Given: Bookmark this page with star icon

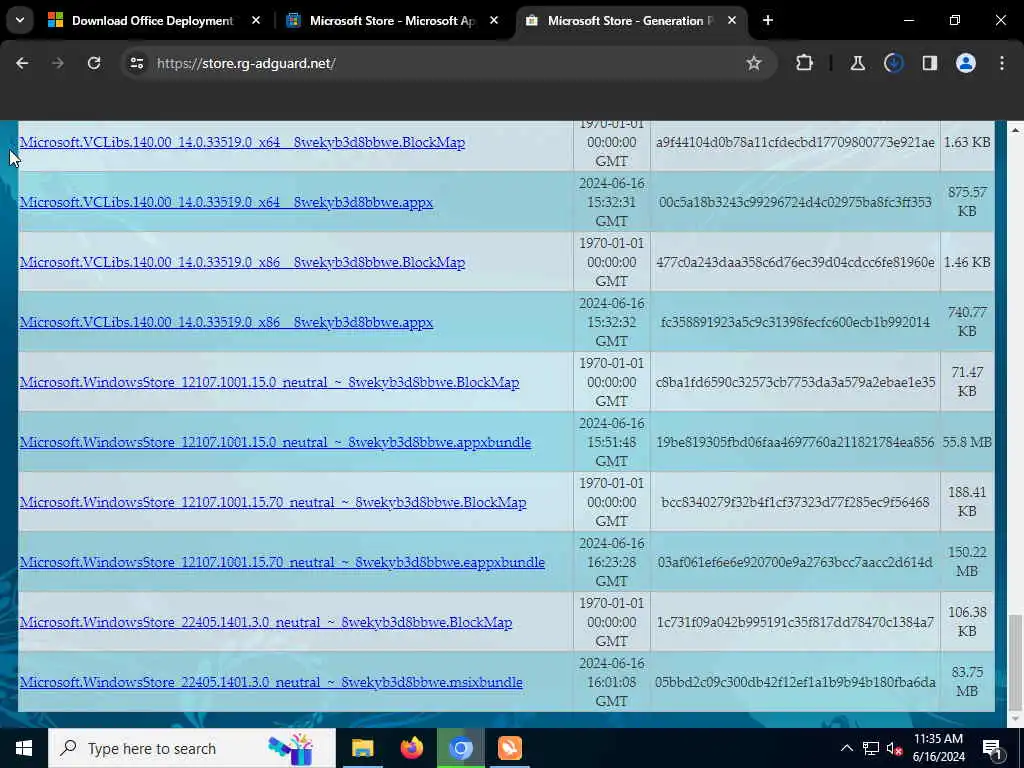Looking at the screenshot, I should point(754,63).
